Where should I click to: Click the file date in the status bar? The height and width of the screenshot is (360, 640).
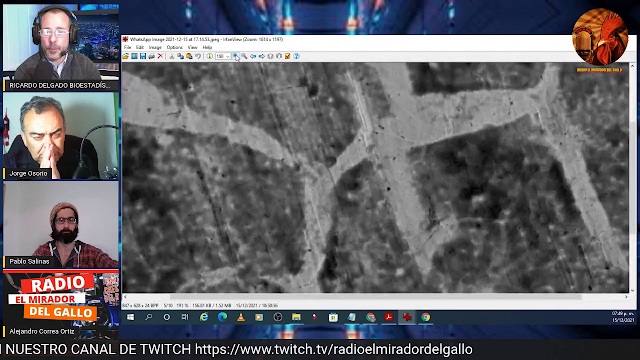click(x=257, y=305)
